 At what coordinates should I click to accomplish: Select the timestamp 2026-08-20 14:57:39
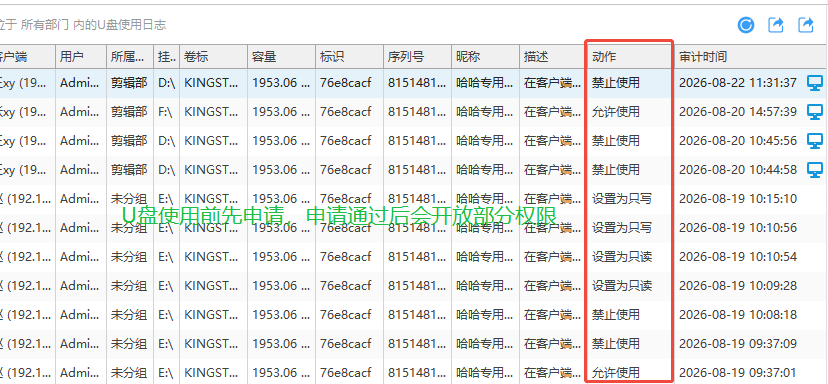click(738, 112)
